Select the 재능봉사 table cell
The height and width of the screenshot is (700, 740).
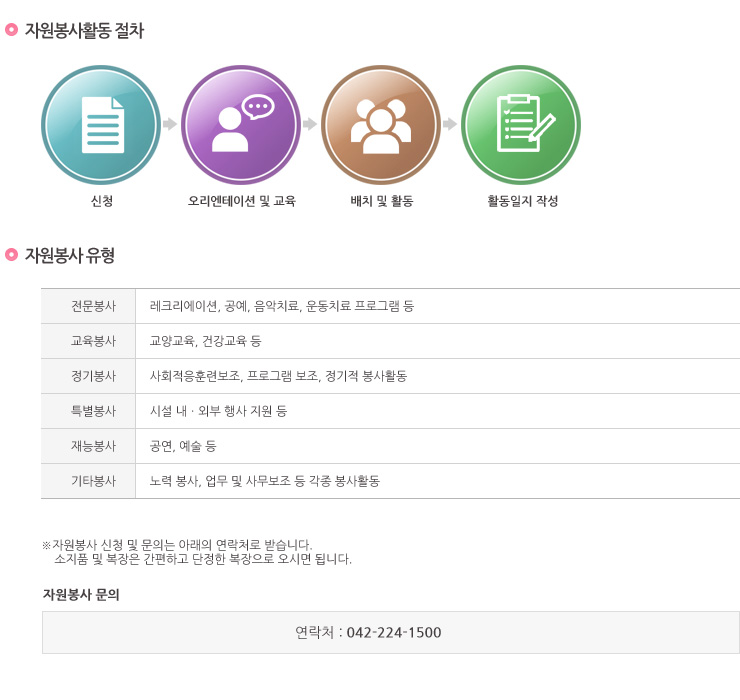(88, 446)
